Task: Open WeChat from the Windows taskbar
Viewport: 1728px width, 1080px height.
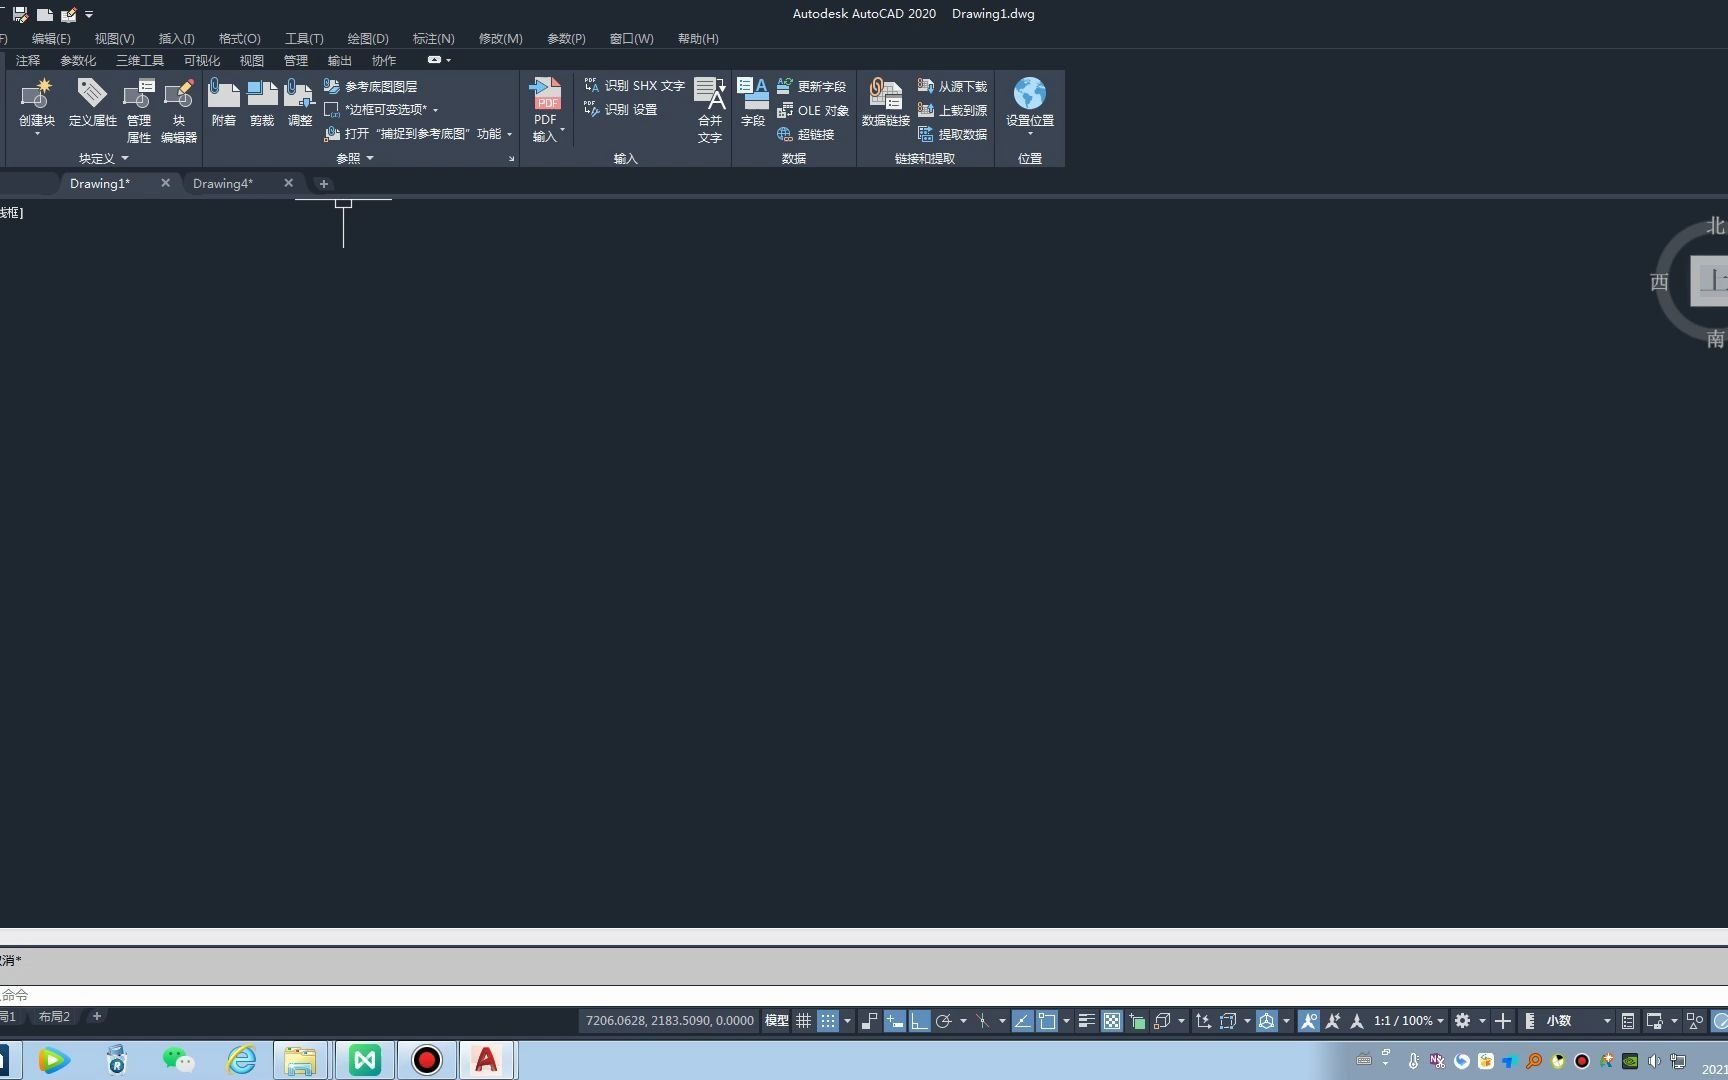Action: pyautogui.click(x=179, y=1060)
